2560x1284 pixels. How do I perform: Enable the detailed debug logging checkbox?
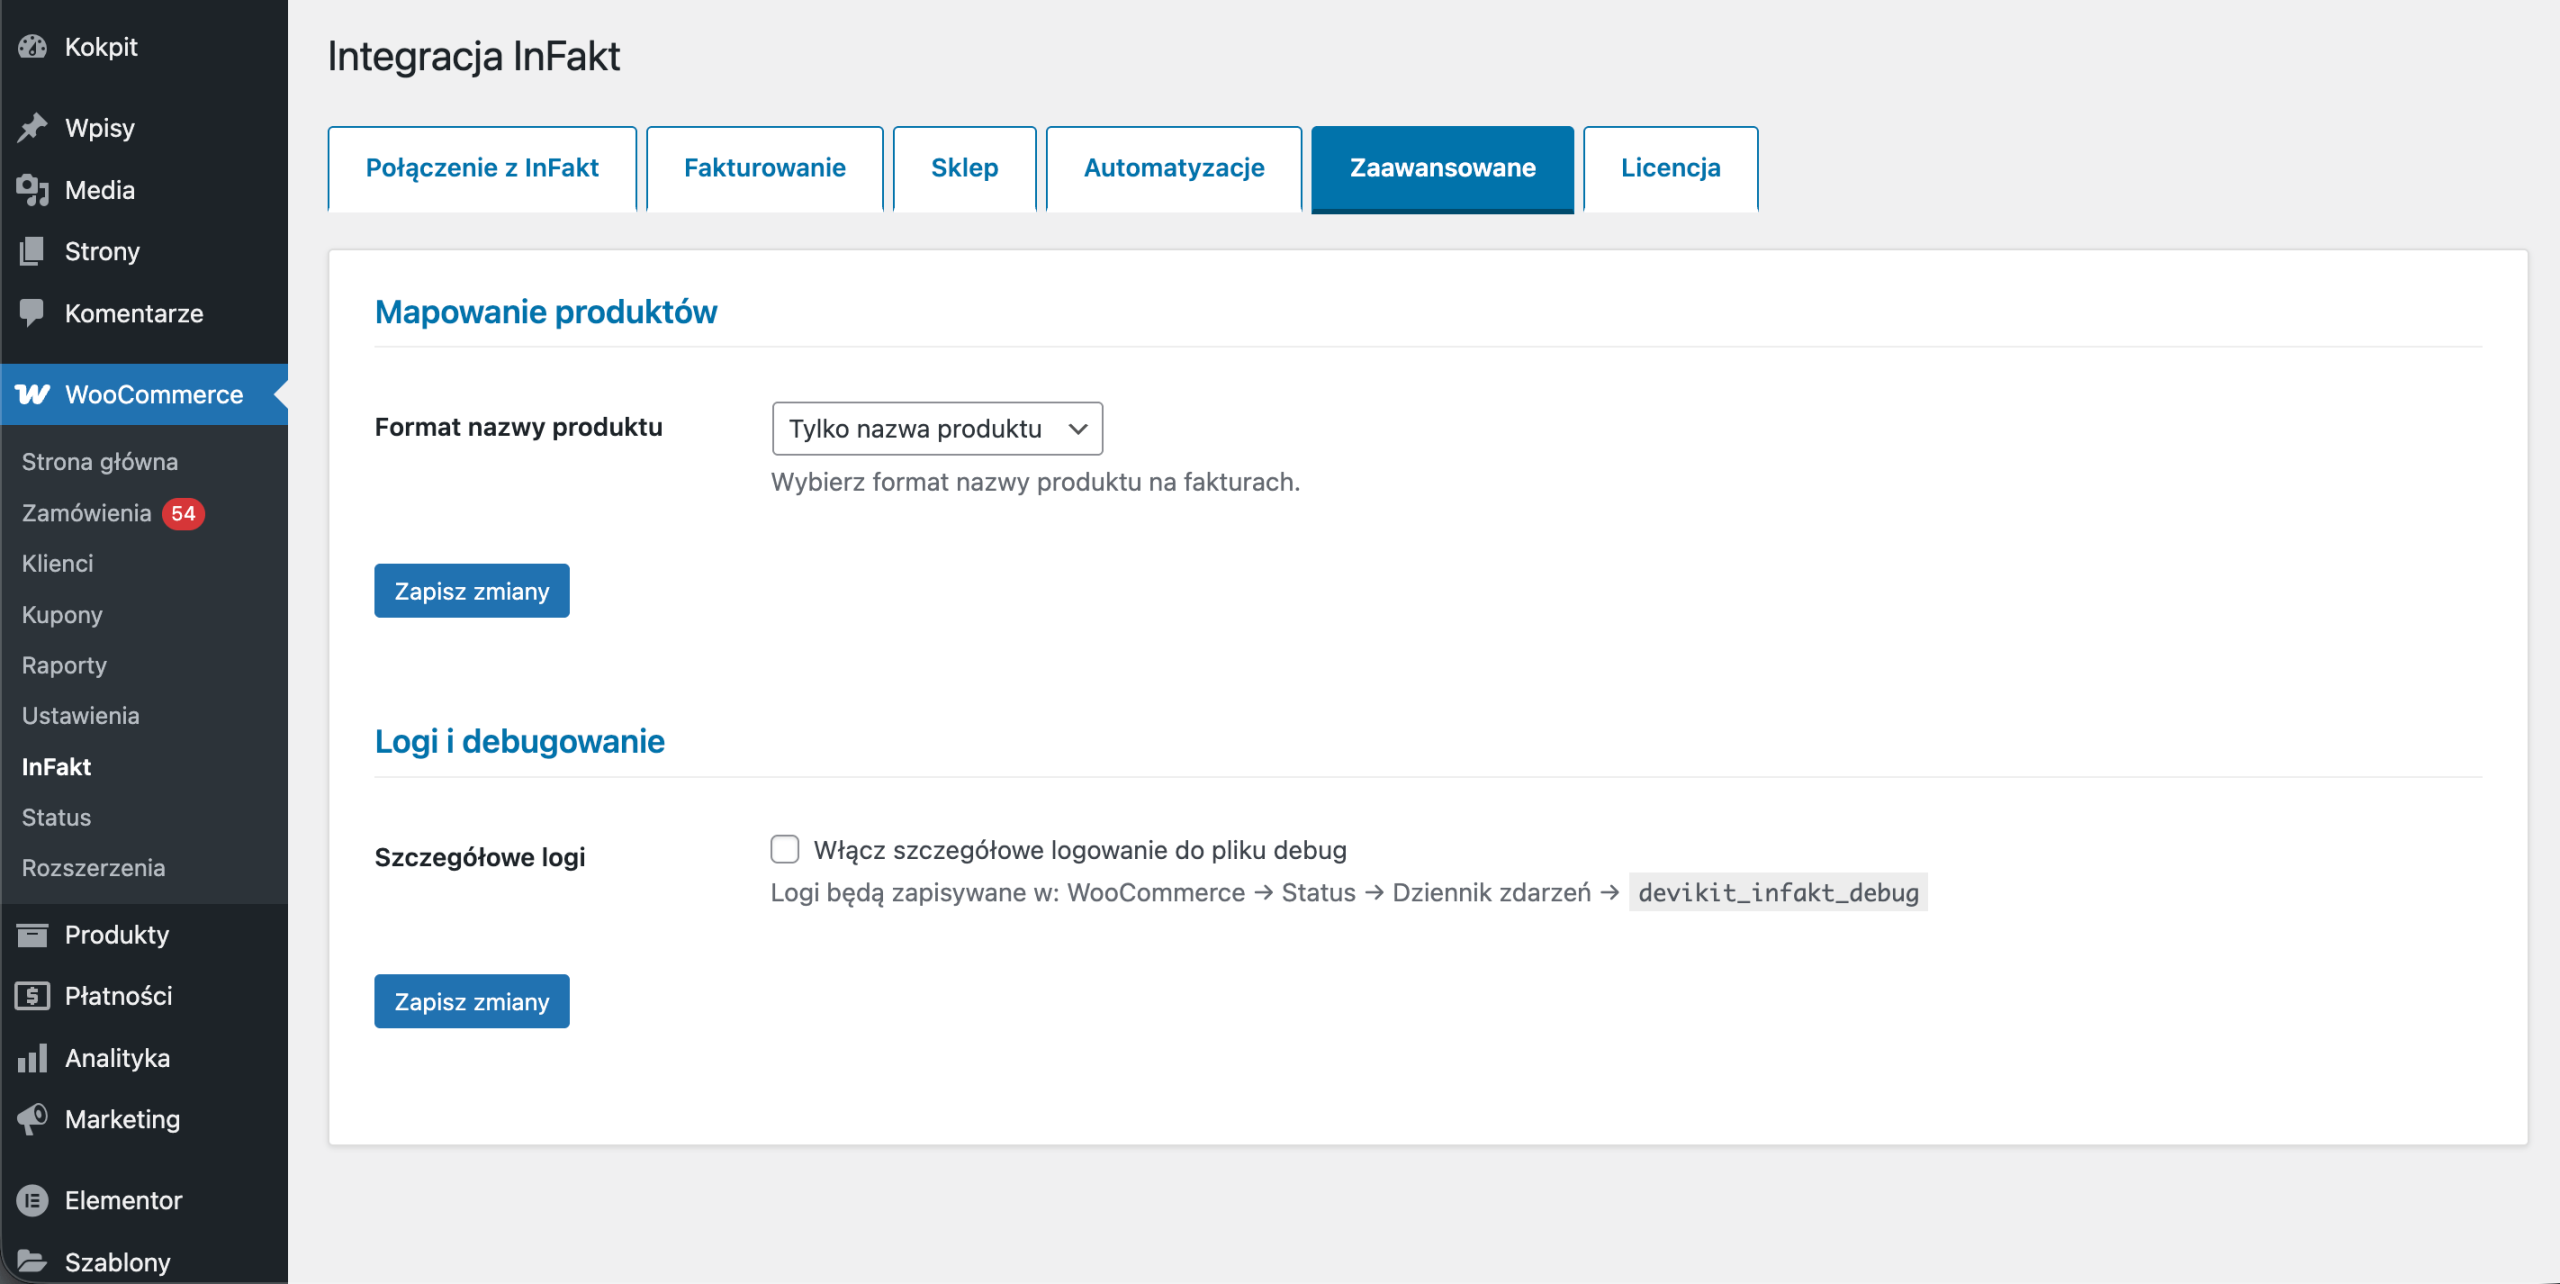(785, 850)
